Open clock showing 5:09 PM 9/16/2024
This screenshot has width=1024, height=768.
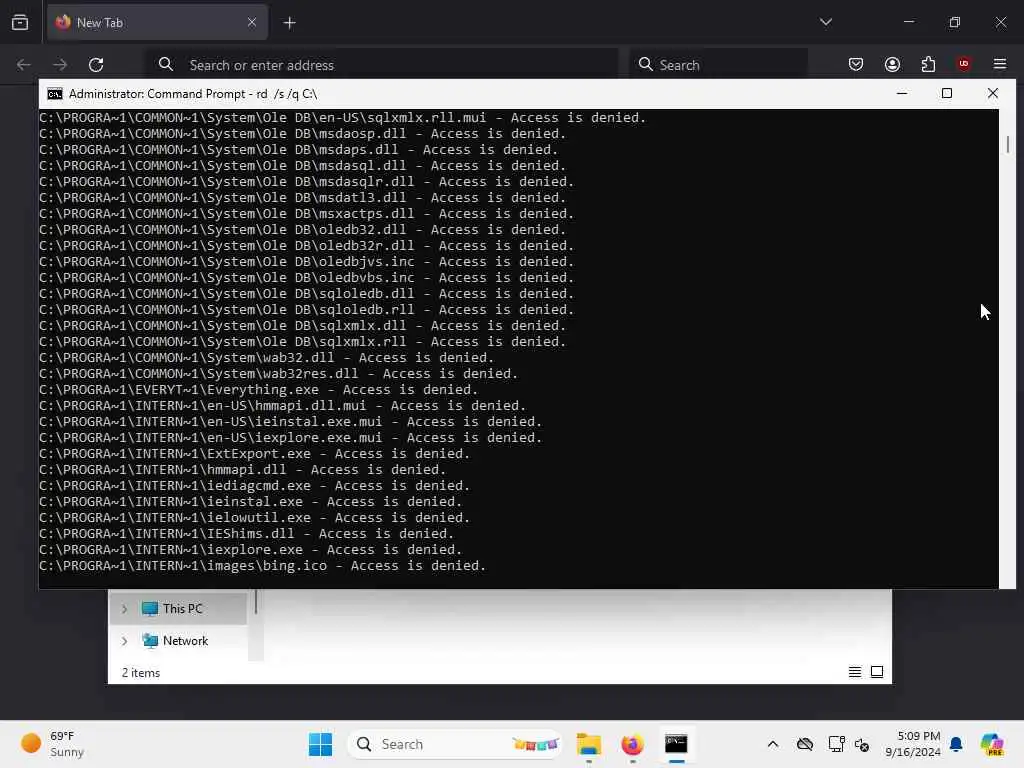point(913,744)
